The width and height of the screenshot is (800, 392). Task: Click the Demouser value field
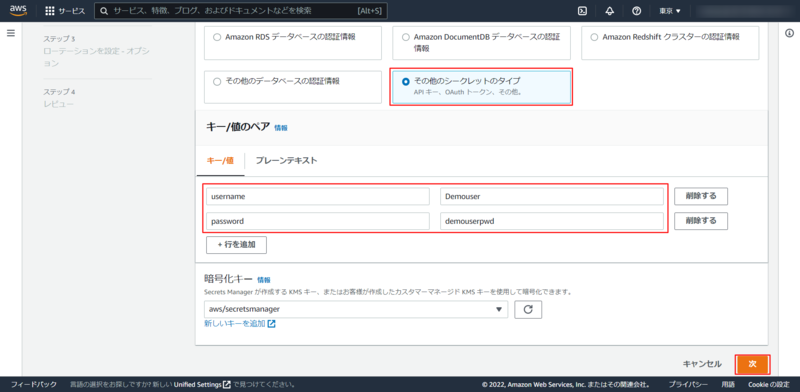click(552, 196)
